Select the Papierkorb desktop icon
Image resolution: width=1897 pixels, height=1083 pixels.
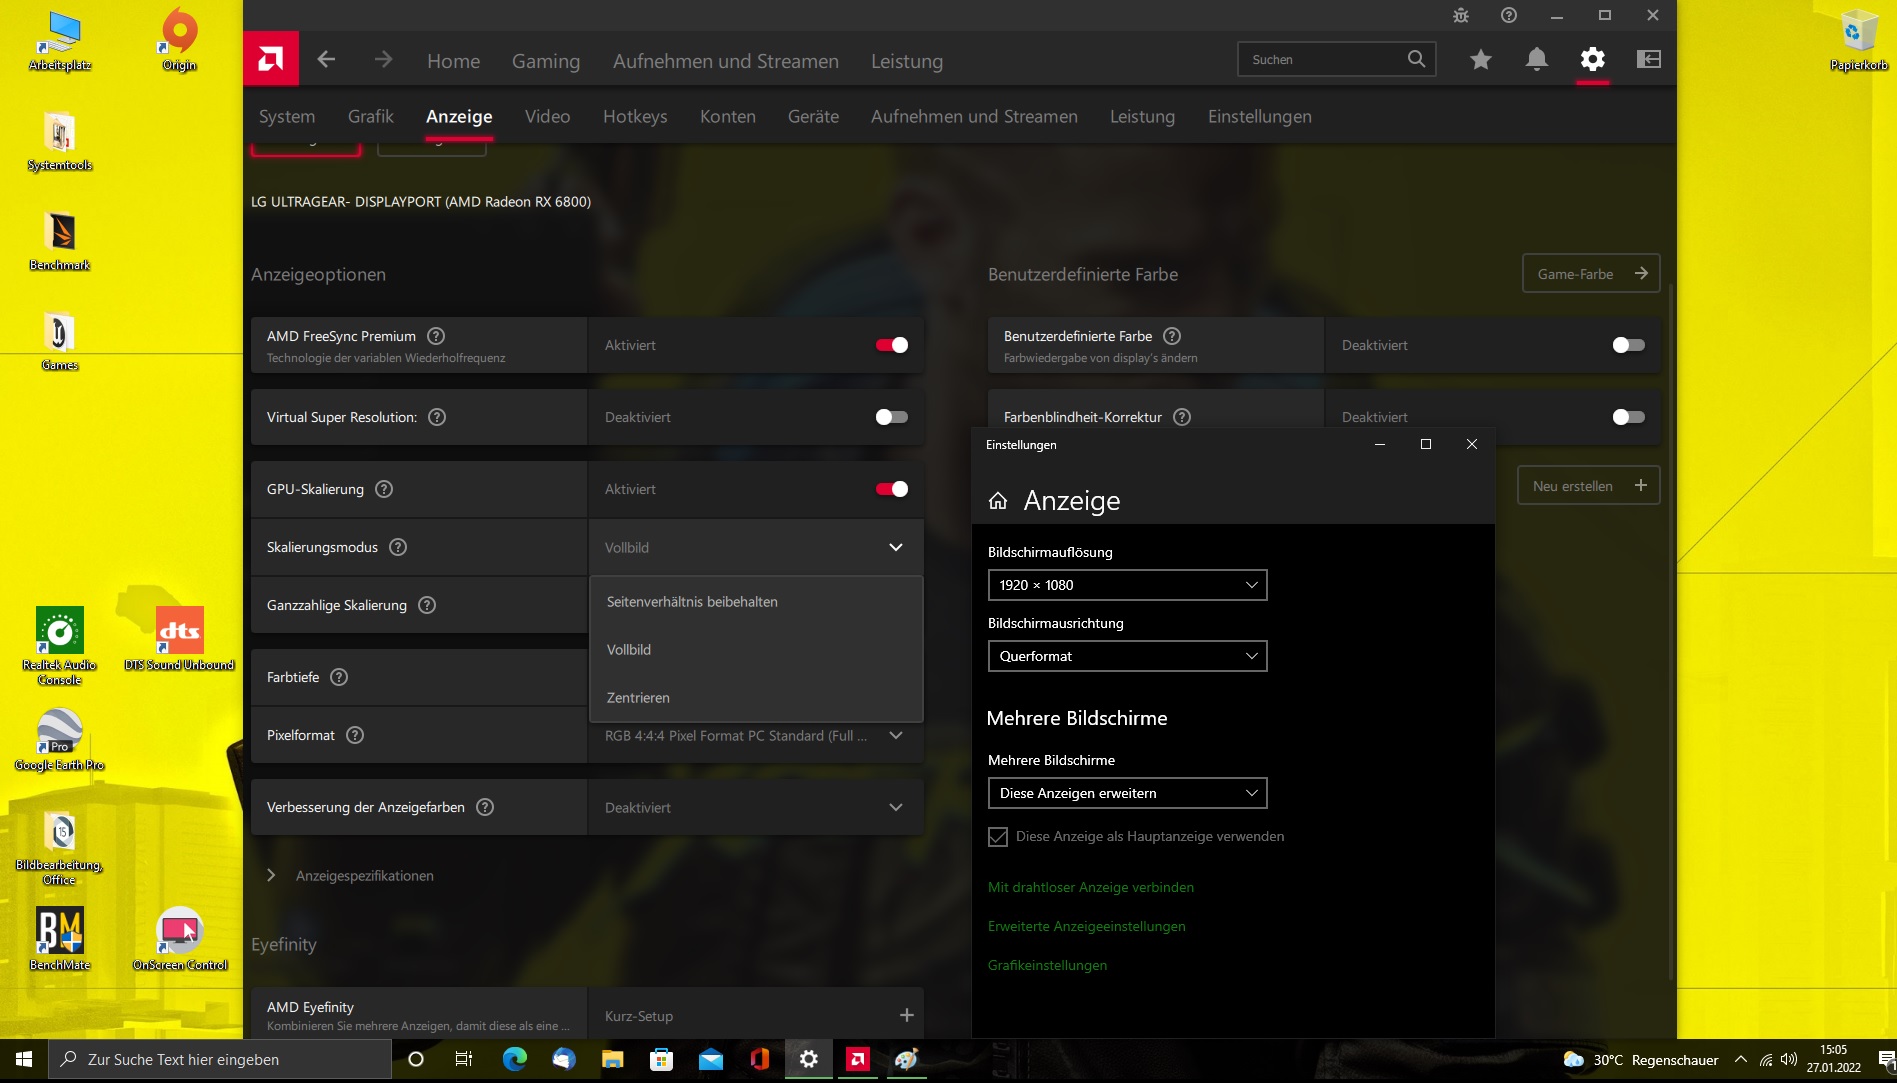tap(1859, 40)
